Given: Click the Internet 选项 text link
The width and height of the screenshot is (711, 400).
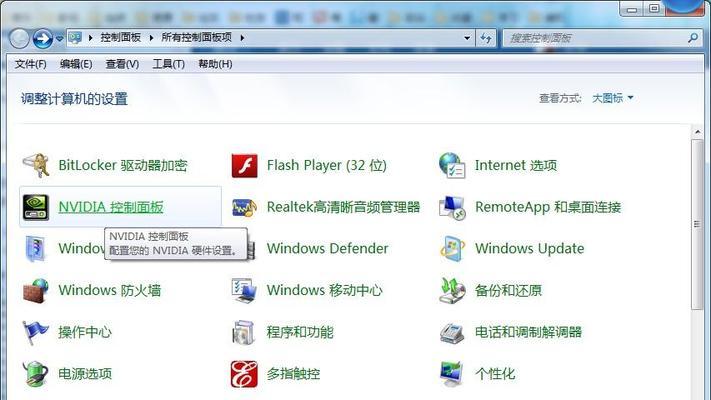Looking at the screenshot, I should pos(516,166).
